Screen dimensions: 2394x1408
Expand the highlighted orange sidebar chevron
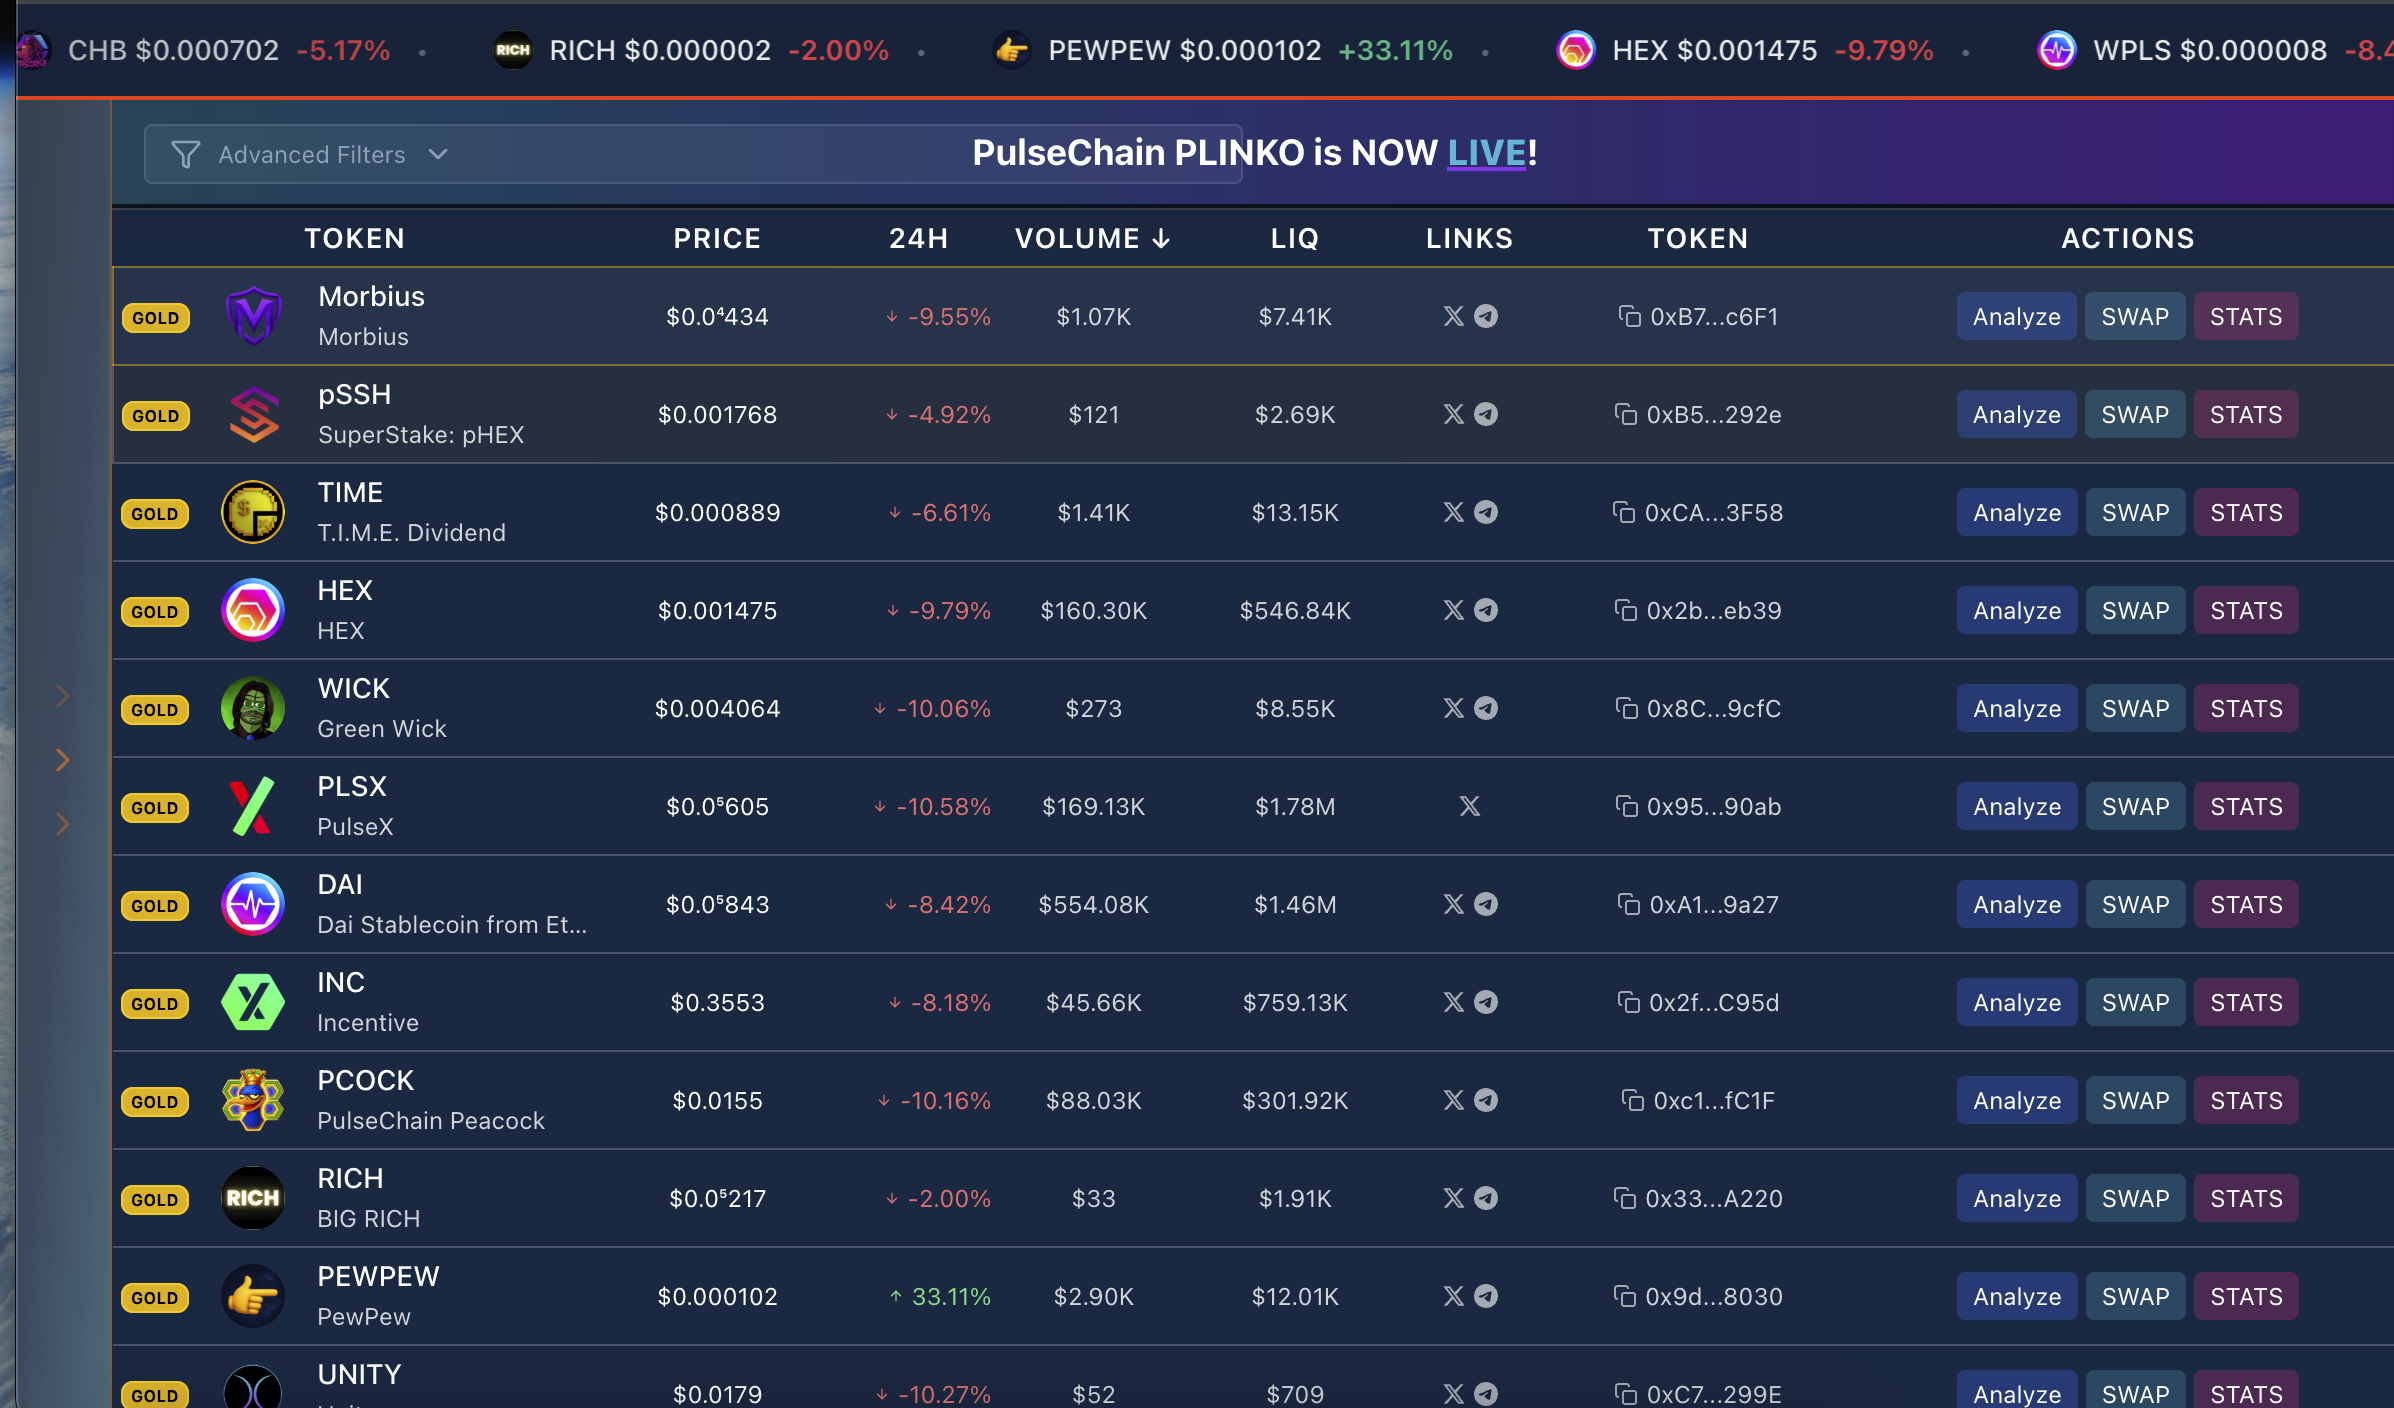[63, 760]
